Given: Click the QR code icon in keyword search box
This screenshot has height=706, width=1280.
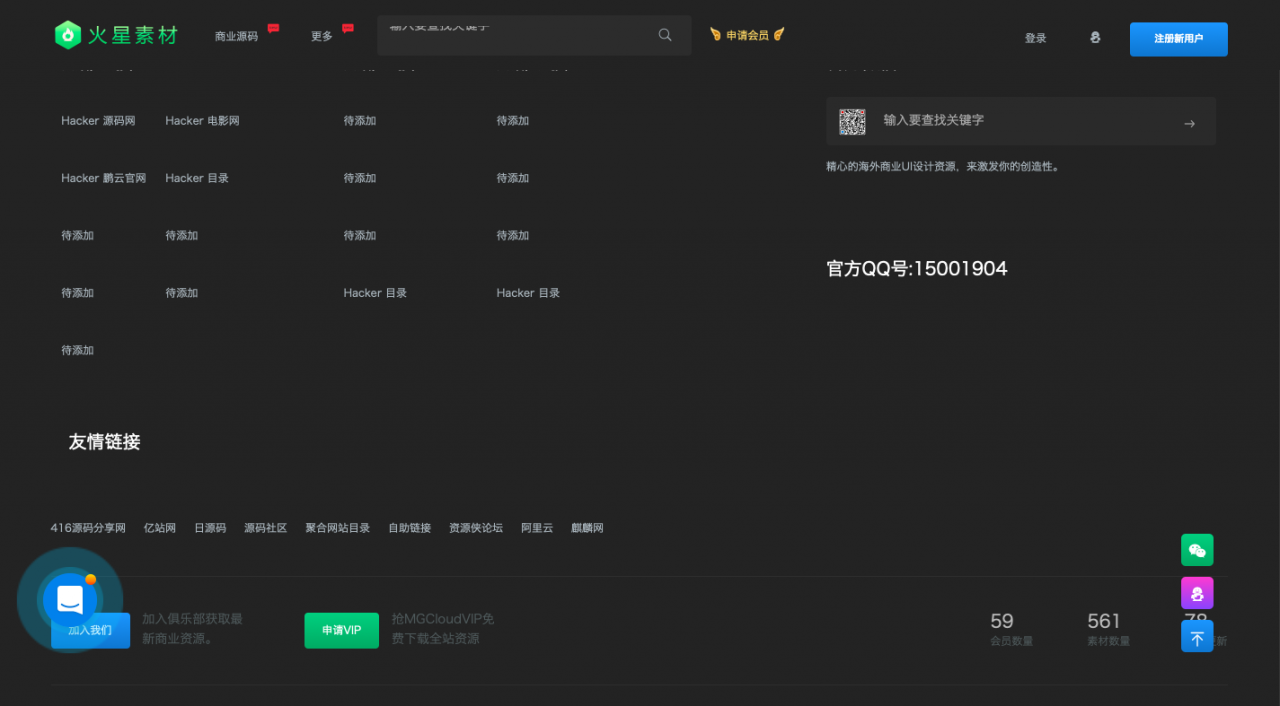Looking at the screenshot, I should click(852, 121).
